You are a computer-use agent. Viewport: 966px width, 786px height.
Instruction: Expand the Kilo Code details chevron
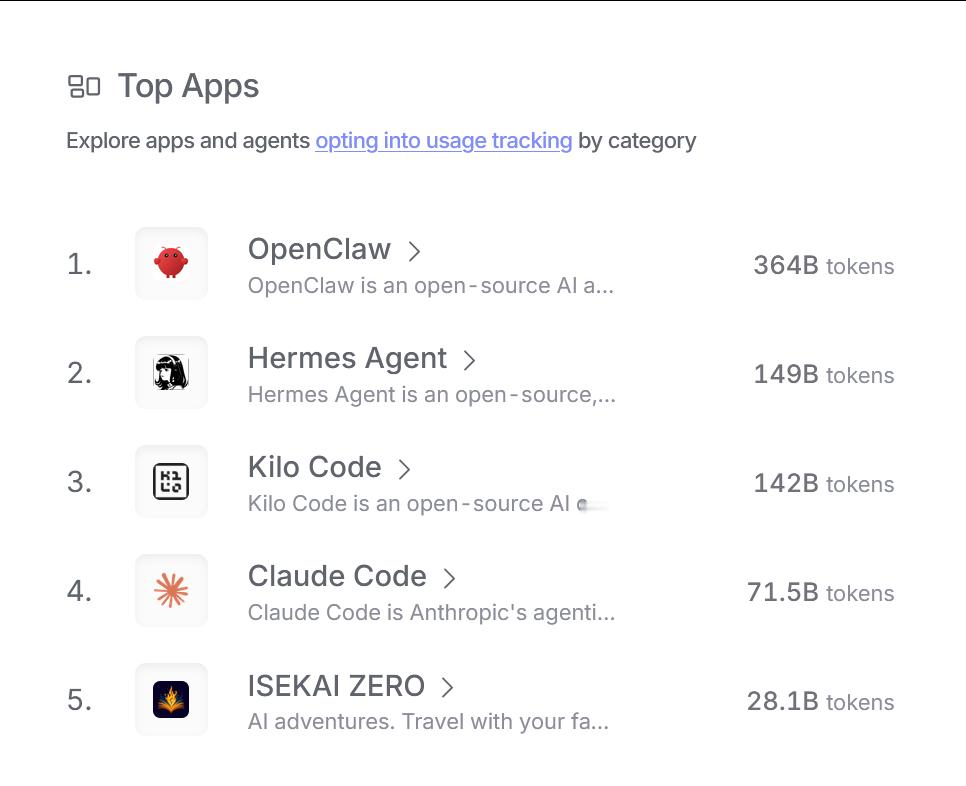pyautogui.click(x=405, y=470)
